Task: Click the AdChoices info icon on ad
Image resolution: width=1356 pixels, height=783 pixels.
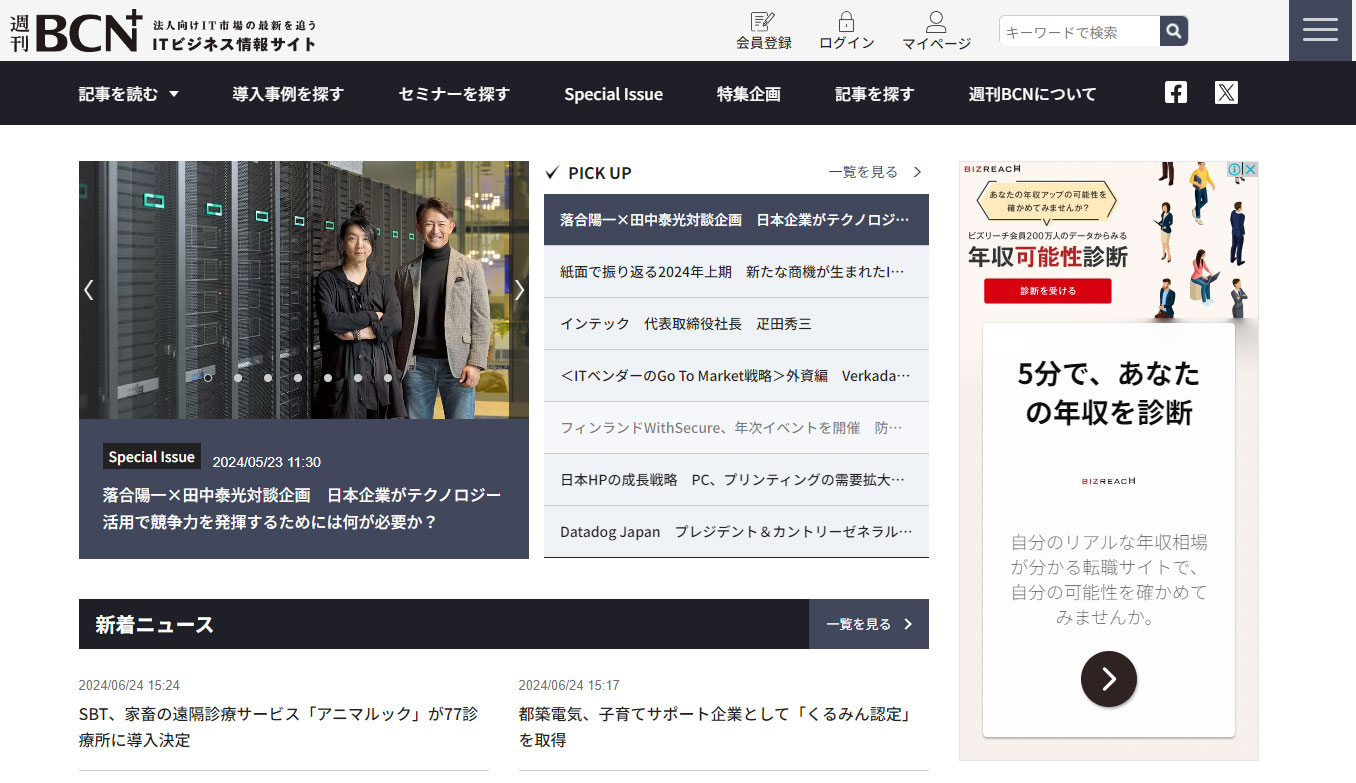Action: 1235,170
